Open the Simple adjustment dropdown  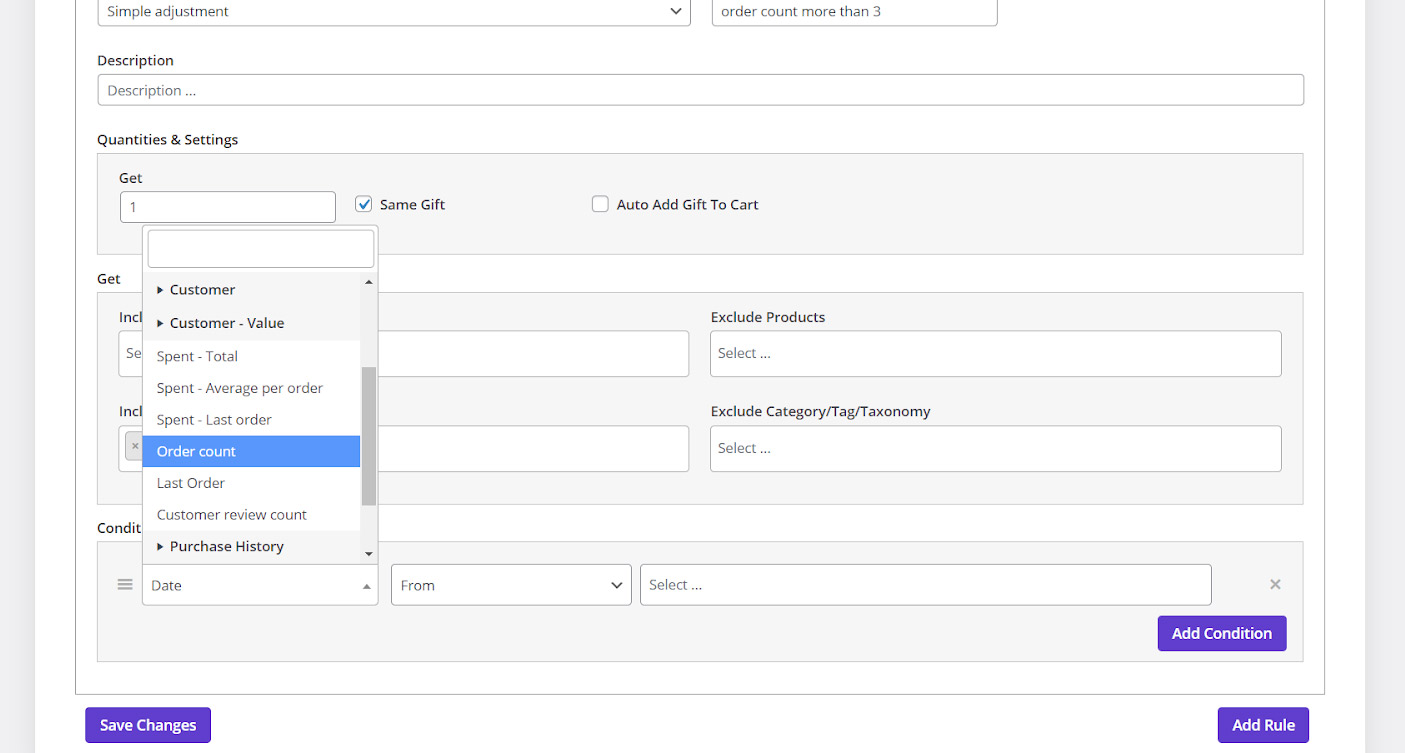[x=393, y=12]
